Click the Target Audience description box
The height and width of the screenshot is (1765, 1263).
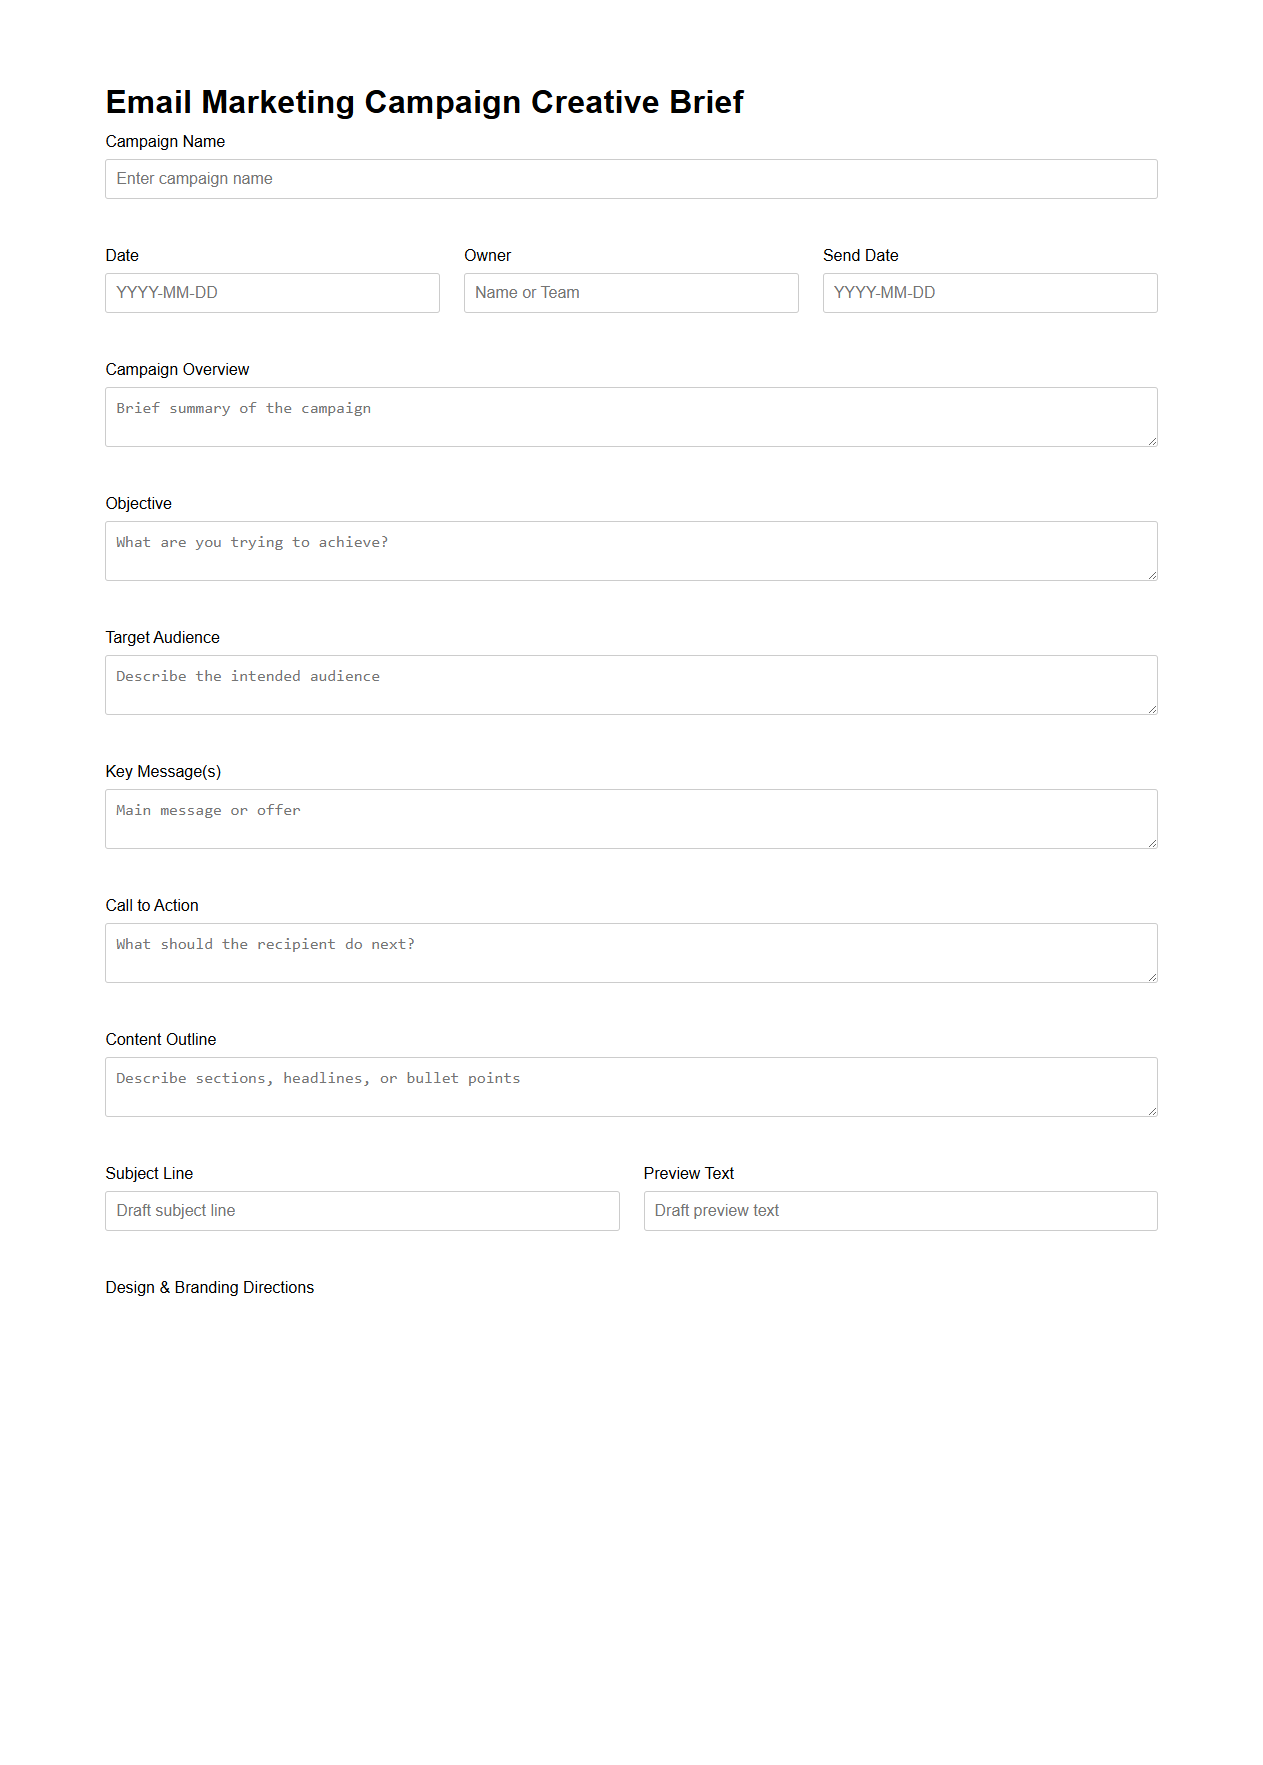coord(630,683)
